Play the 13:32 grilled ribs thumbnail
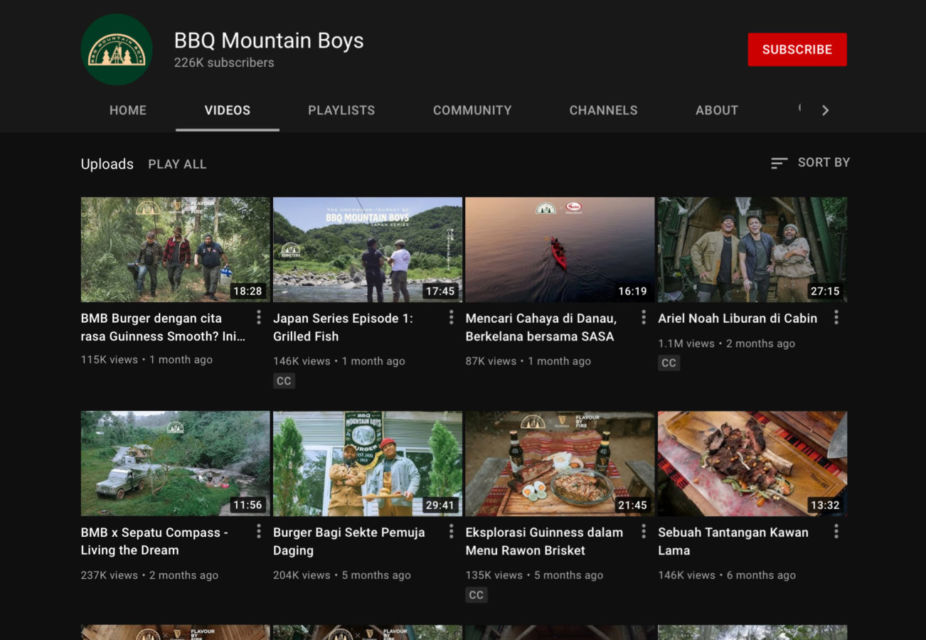The image size is (926, 640). pyautogui.click(x=752, y=463)
